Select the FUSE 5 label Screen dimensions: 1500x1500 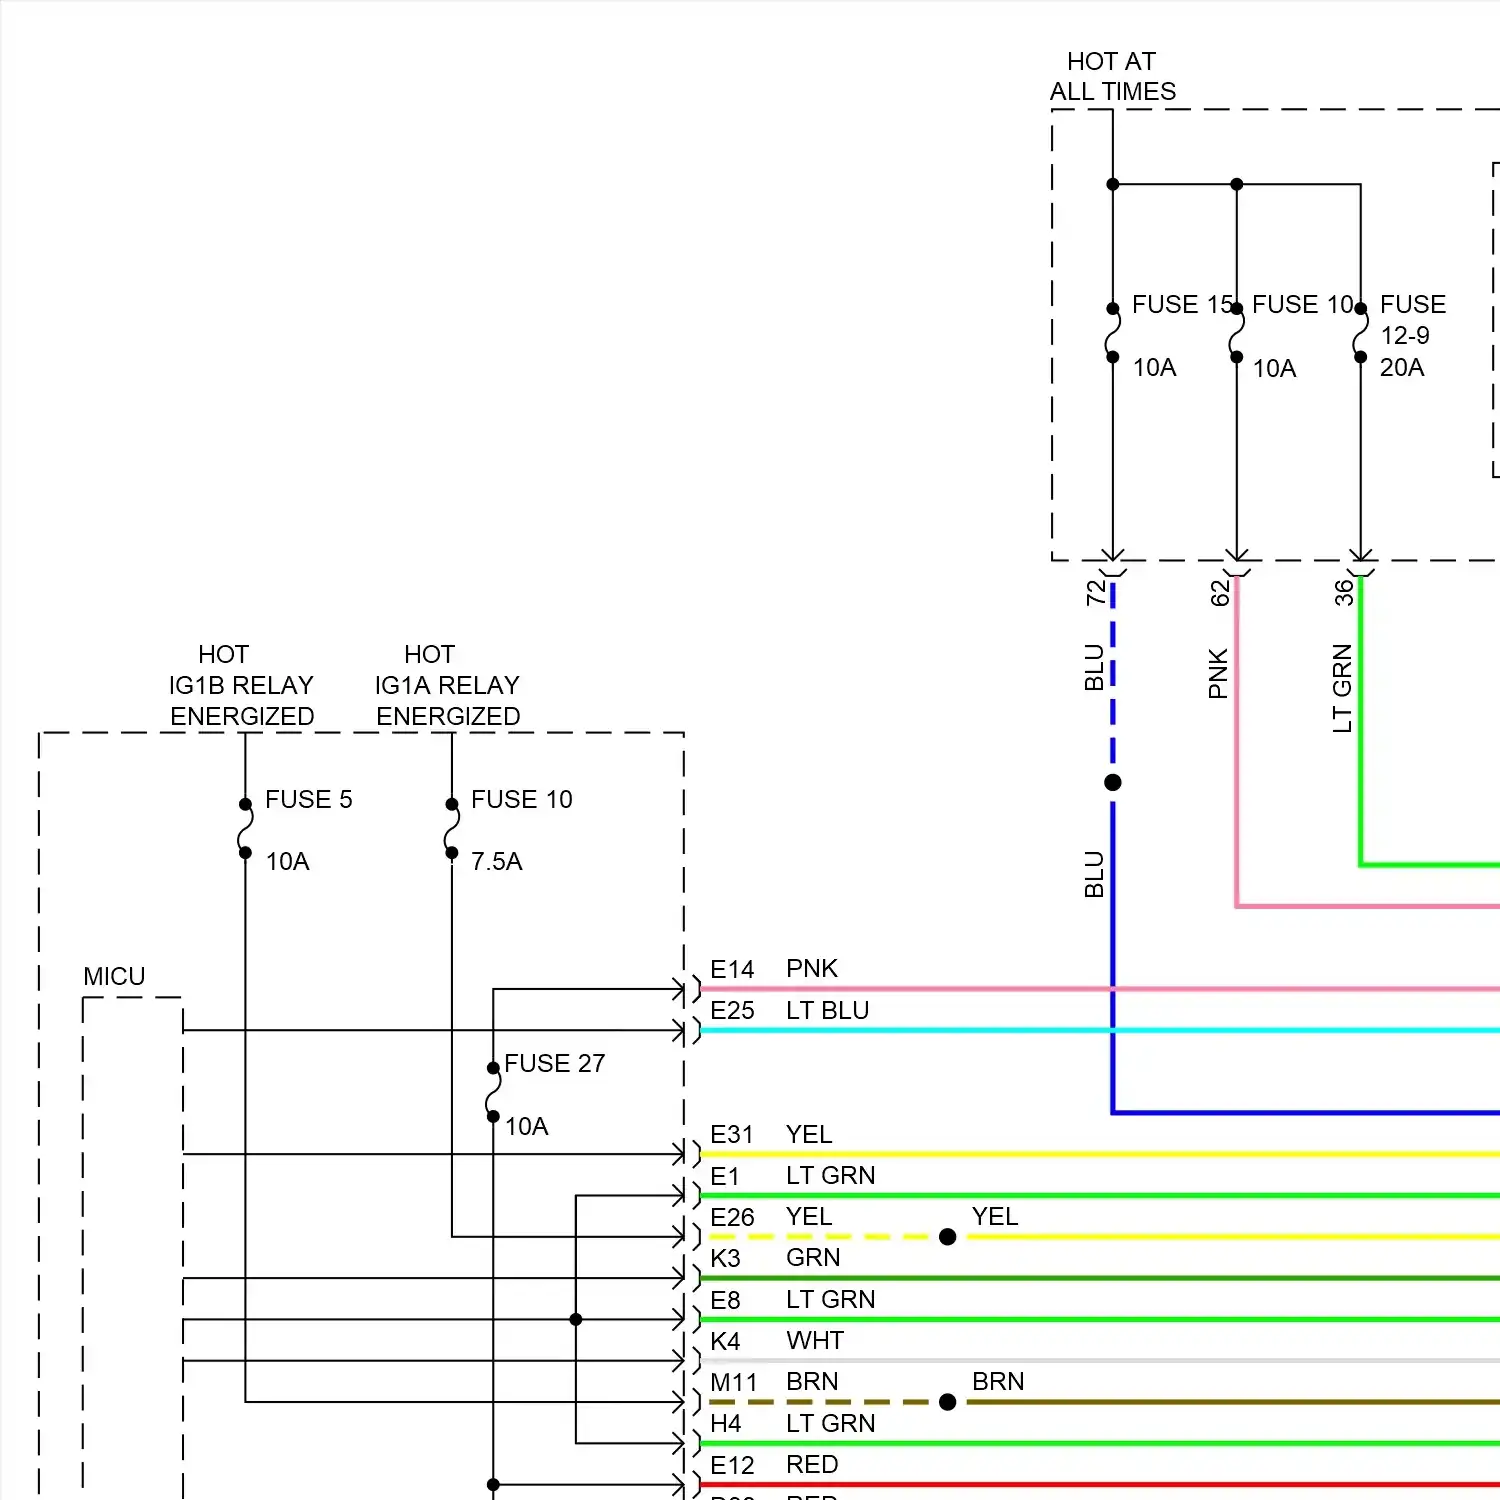[x=308, y=799]
